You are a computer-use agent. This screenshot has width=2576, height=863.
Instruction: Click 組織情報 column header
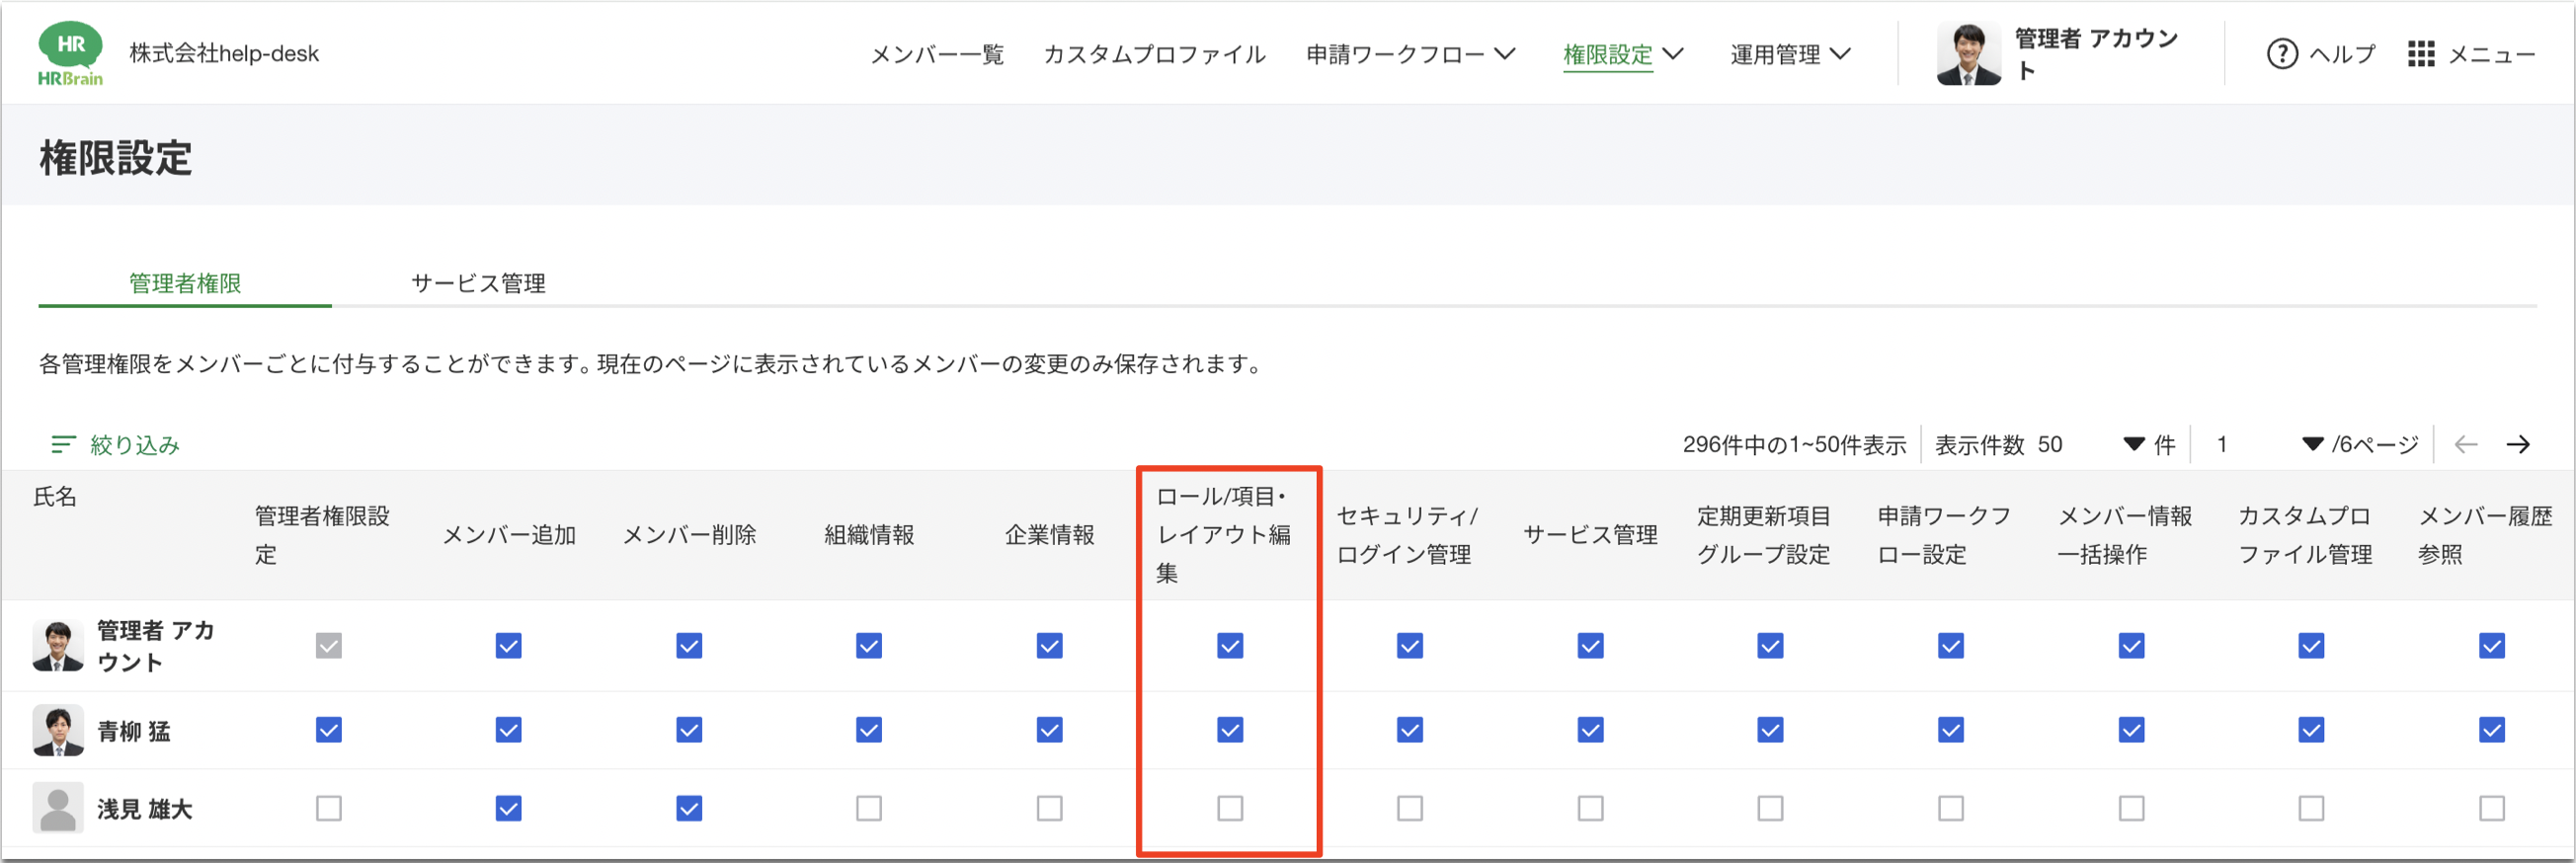(x=869, y=535)
